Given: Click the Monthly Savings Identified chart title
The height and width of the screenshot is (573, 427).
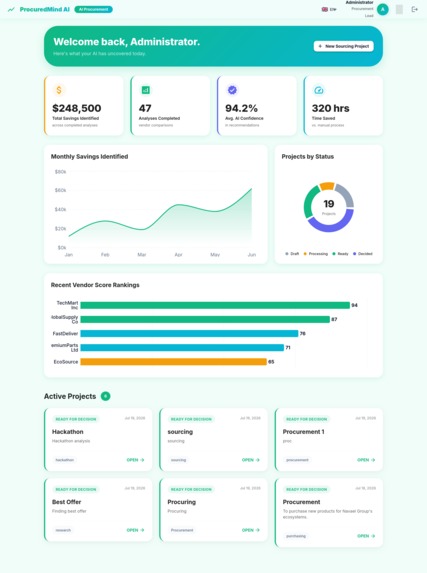Looking at the screenshot, I should point(90,156).
